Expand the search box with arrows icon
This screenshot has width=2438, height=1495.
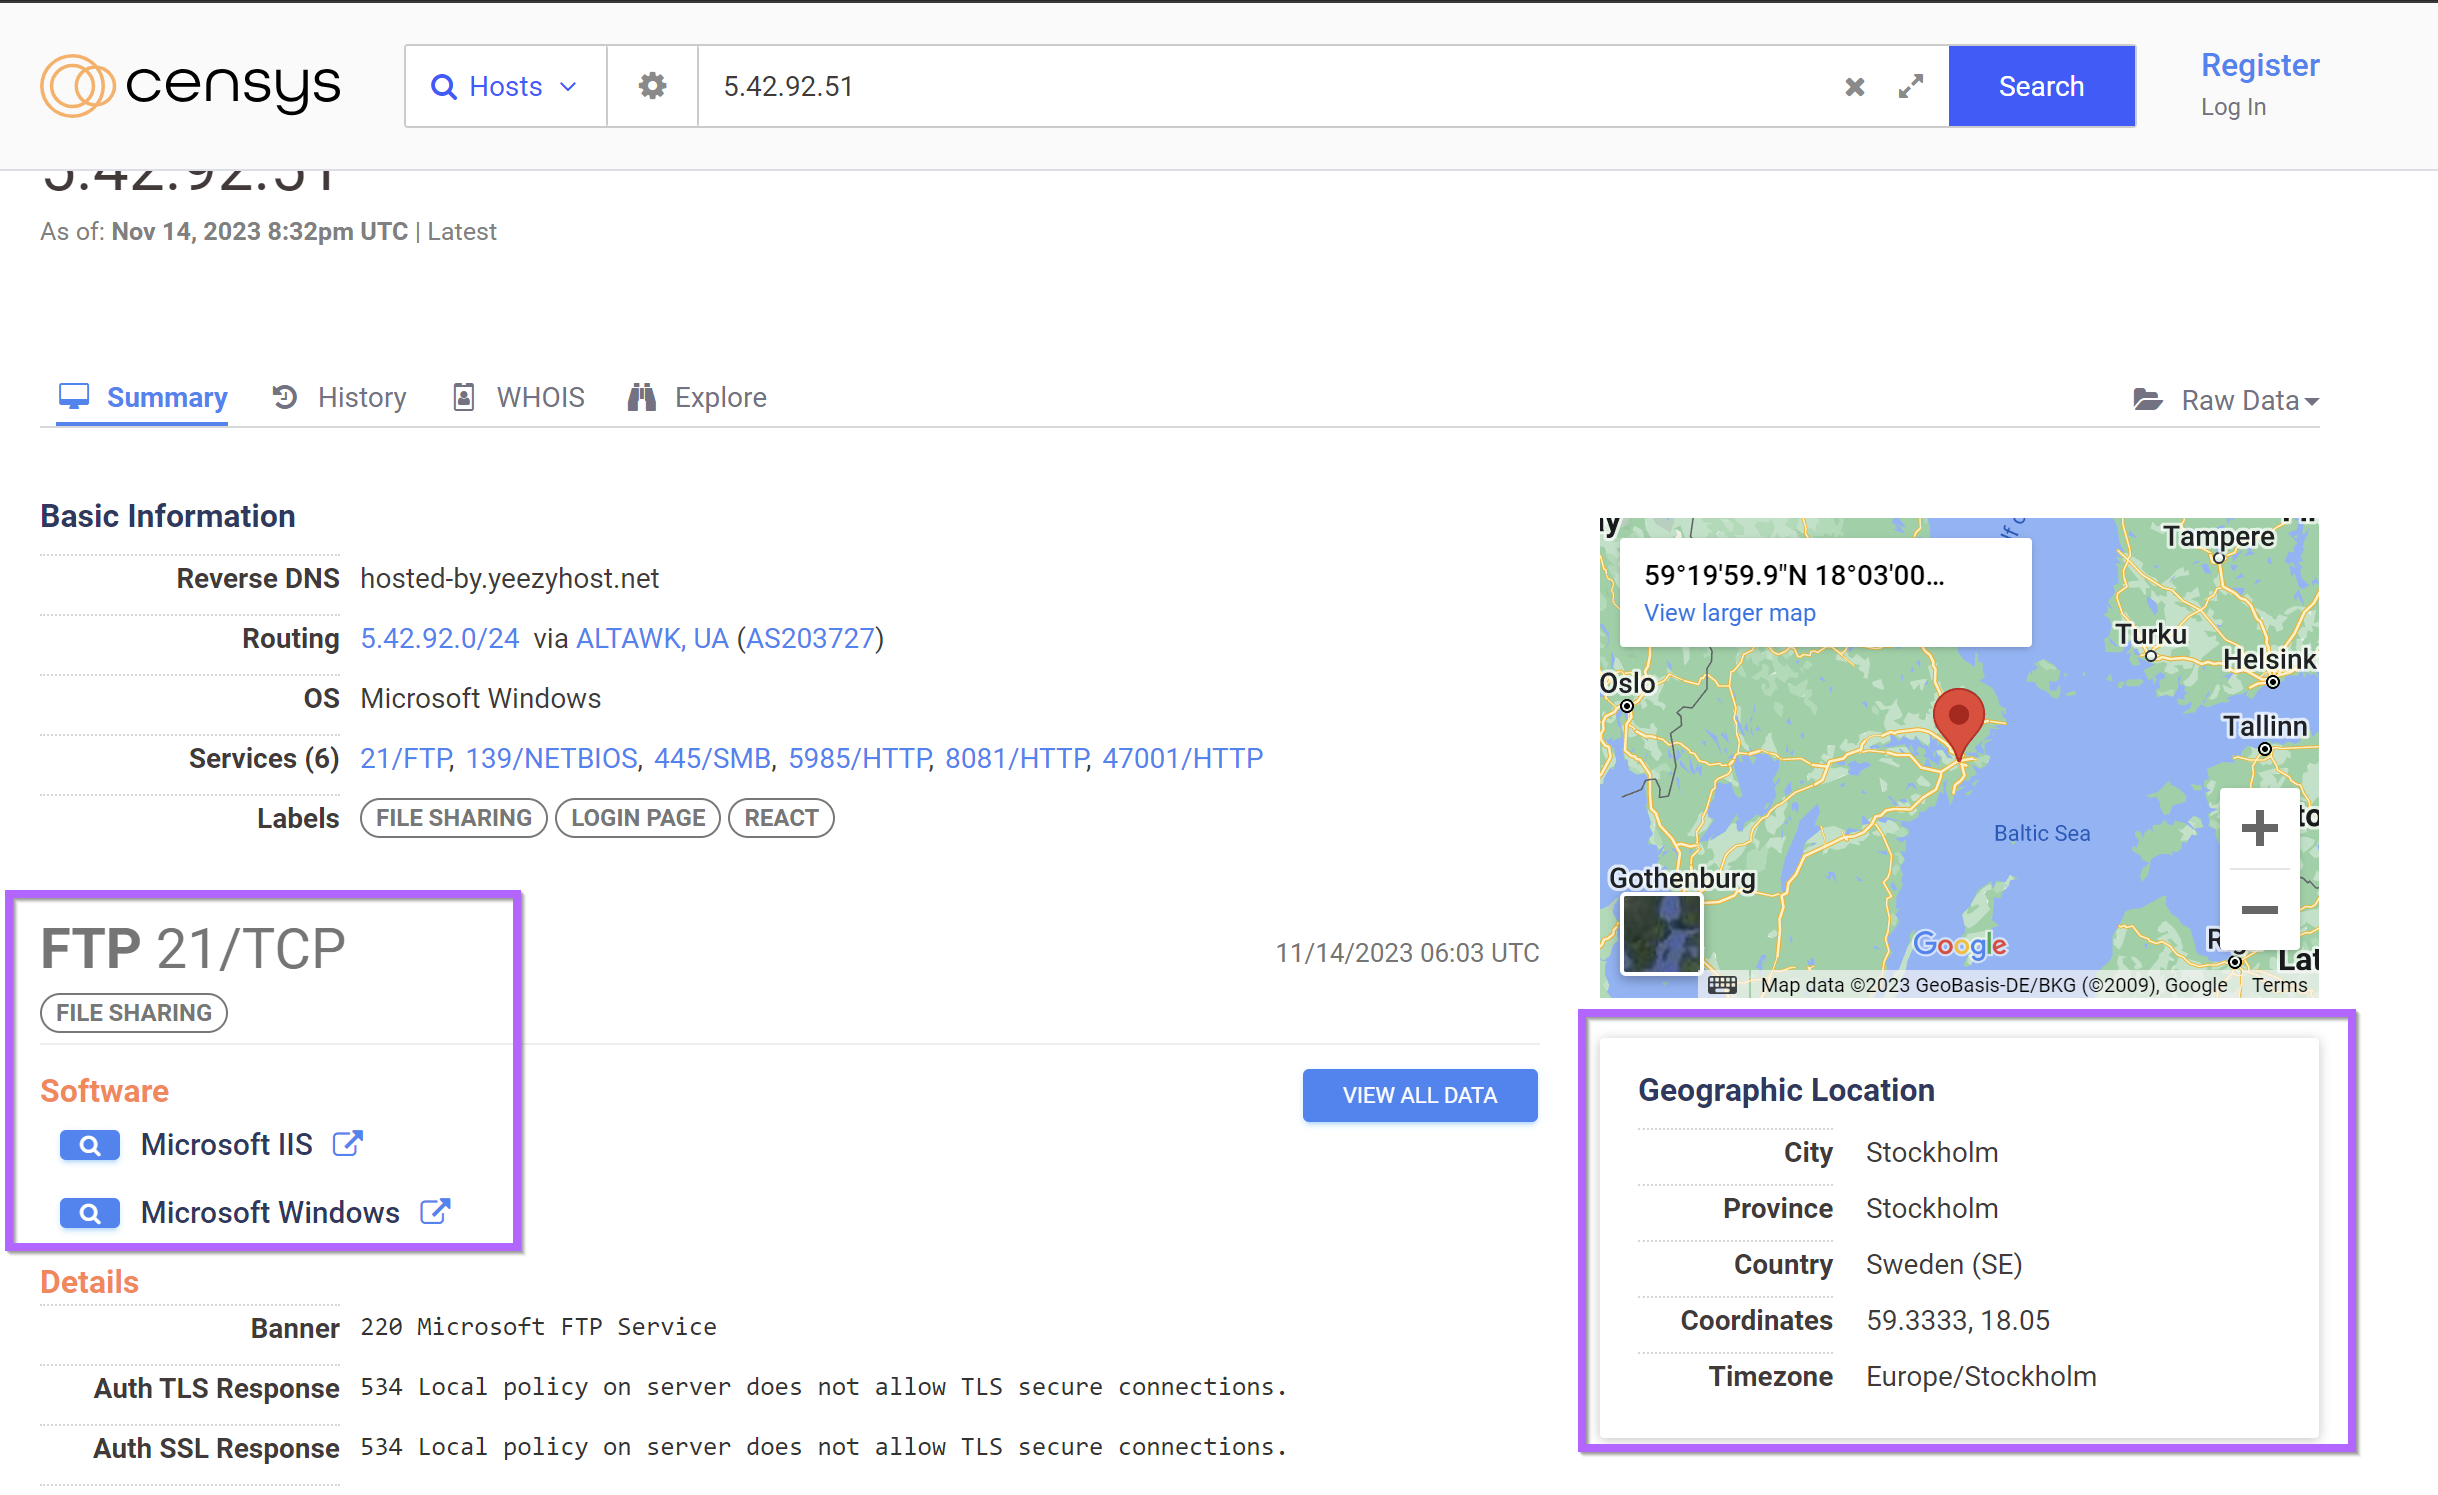pyautogui.click(x=1911, y=87)
